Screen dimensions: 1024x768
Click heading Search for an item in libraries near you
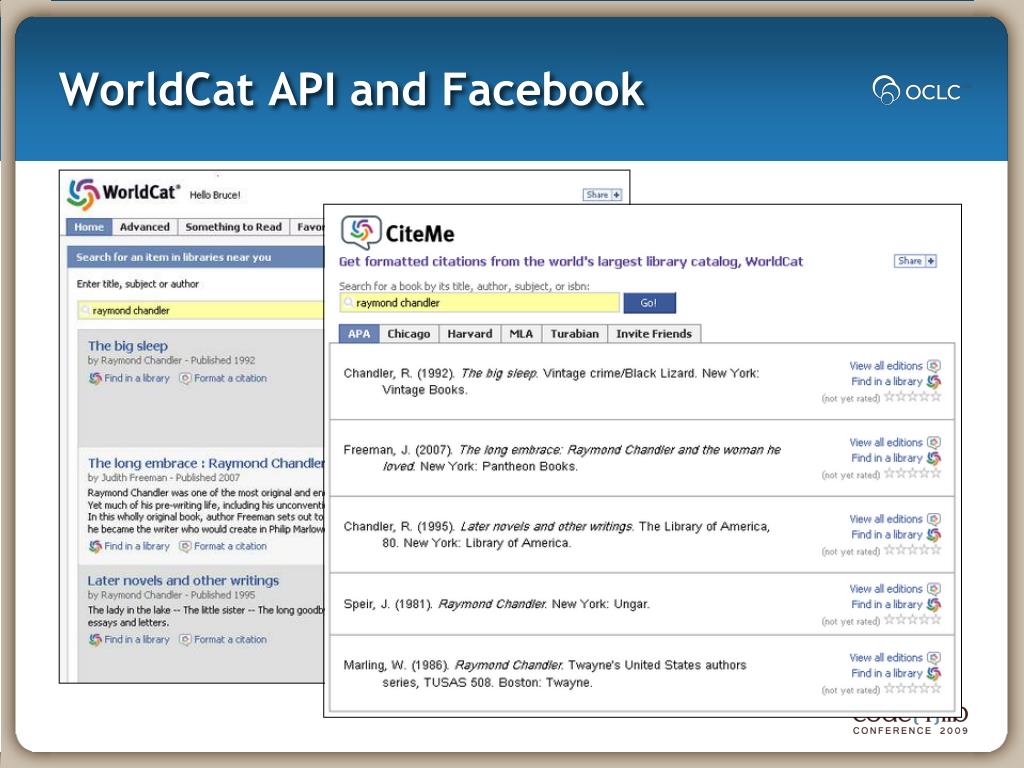(173, 257)
